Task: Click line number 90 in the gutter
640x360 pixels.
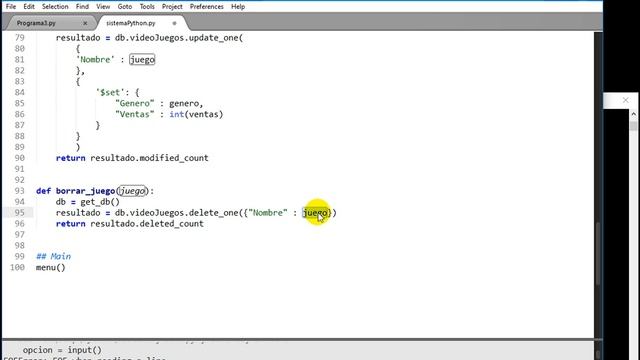Action: (20, 158)
